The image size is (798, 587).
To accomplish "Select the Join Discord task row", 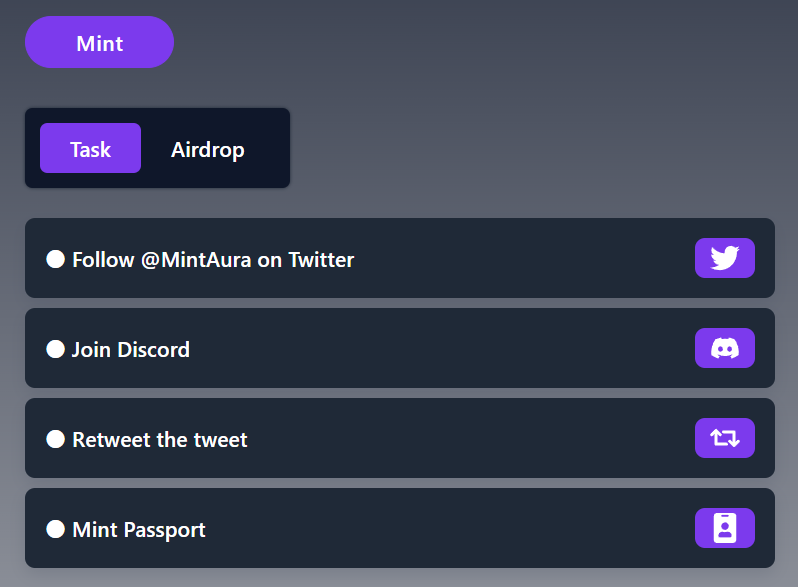I will pos(400,348).
